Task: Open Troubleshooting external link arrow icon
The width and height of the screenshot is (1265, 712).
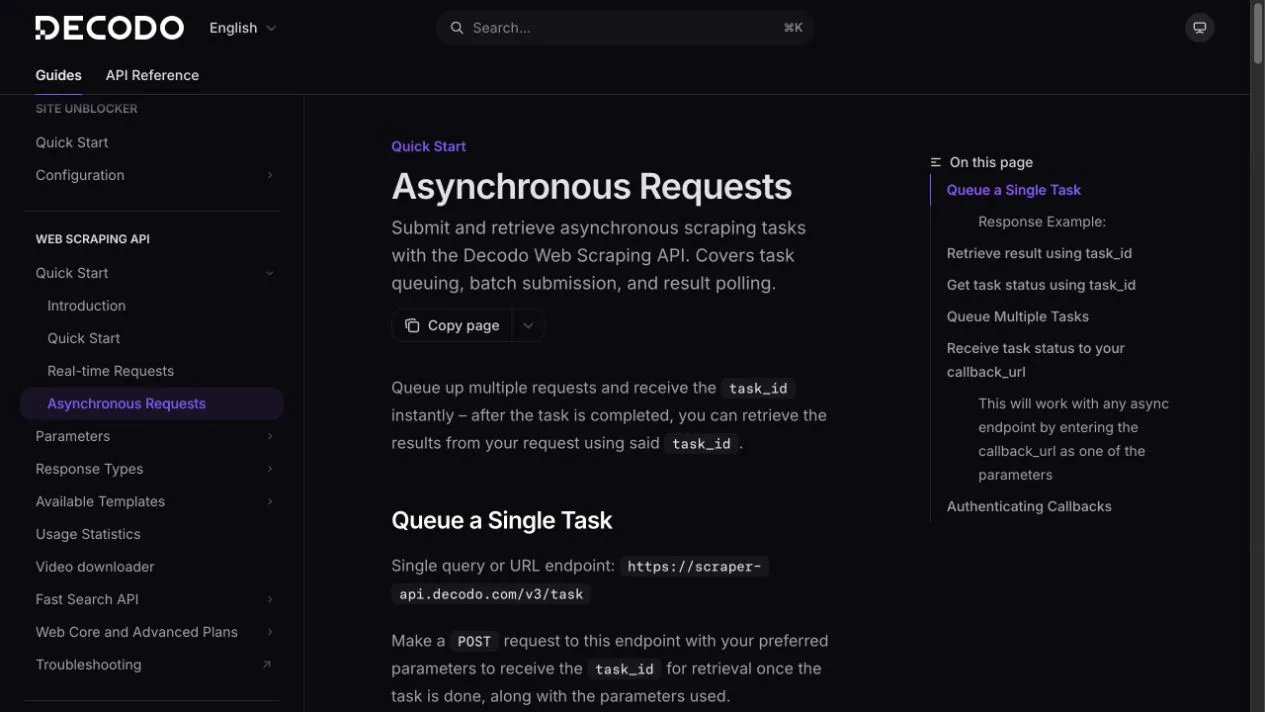Action: (x=266, y=665)
